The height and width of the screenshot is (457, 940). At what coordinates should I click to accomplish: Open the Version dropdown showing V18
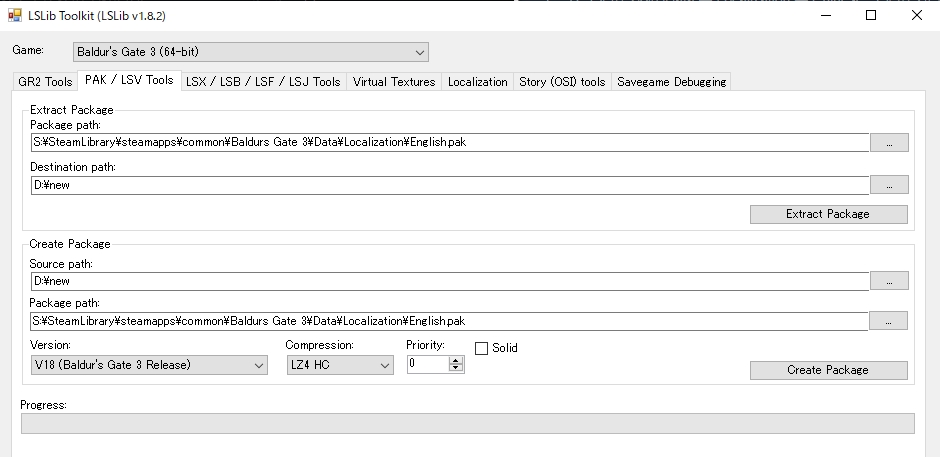tap(149, 365)
